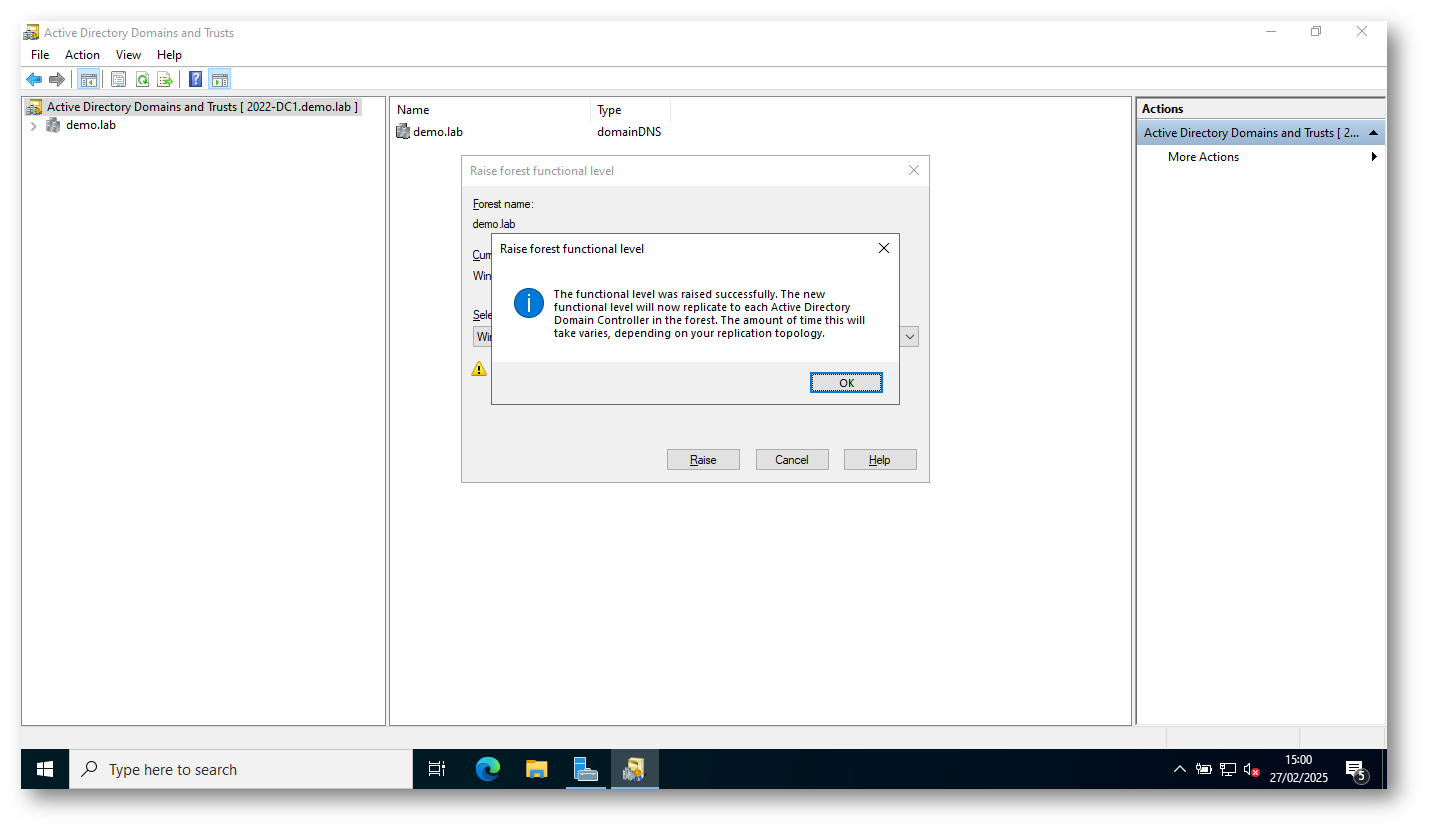The width and height of the screenshot is (1429, 831).
Task: Click the blue information icon in the message dialog
Action: pos(529,303)
